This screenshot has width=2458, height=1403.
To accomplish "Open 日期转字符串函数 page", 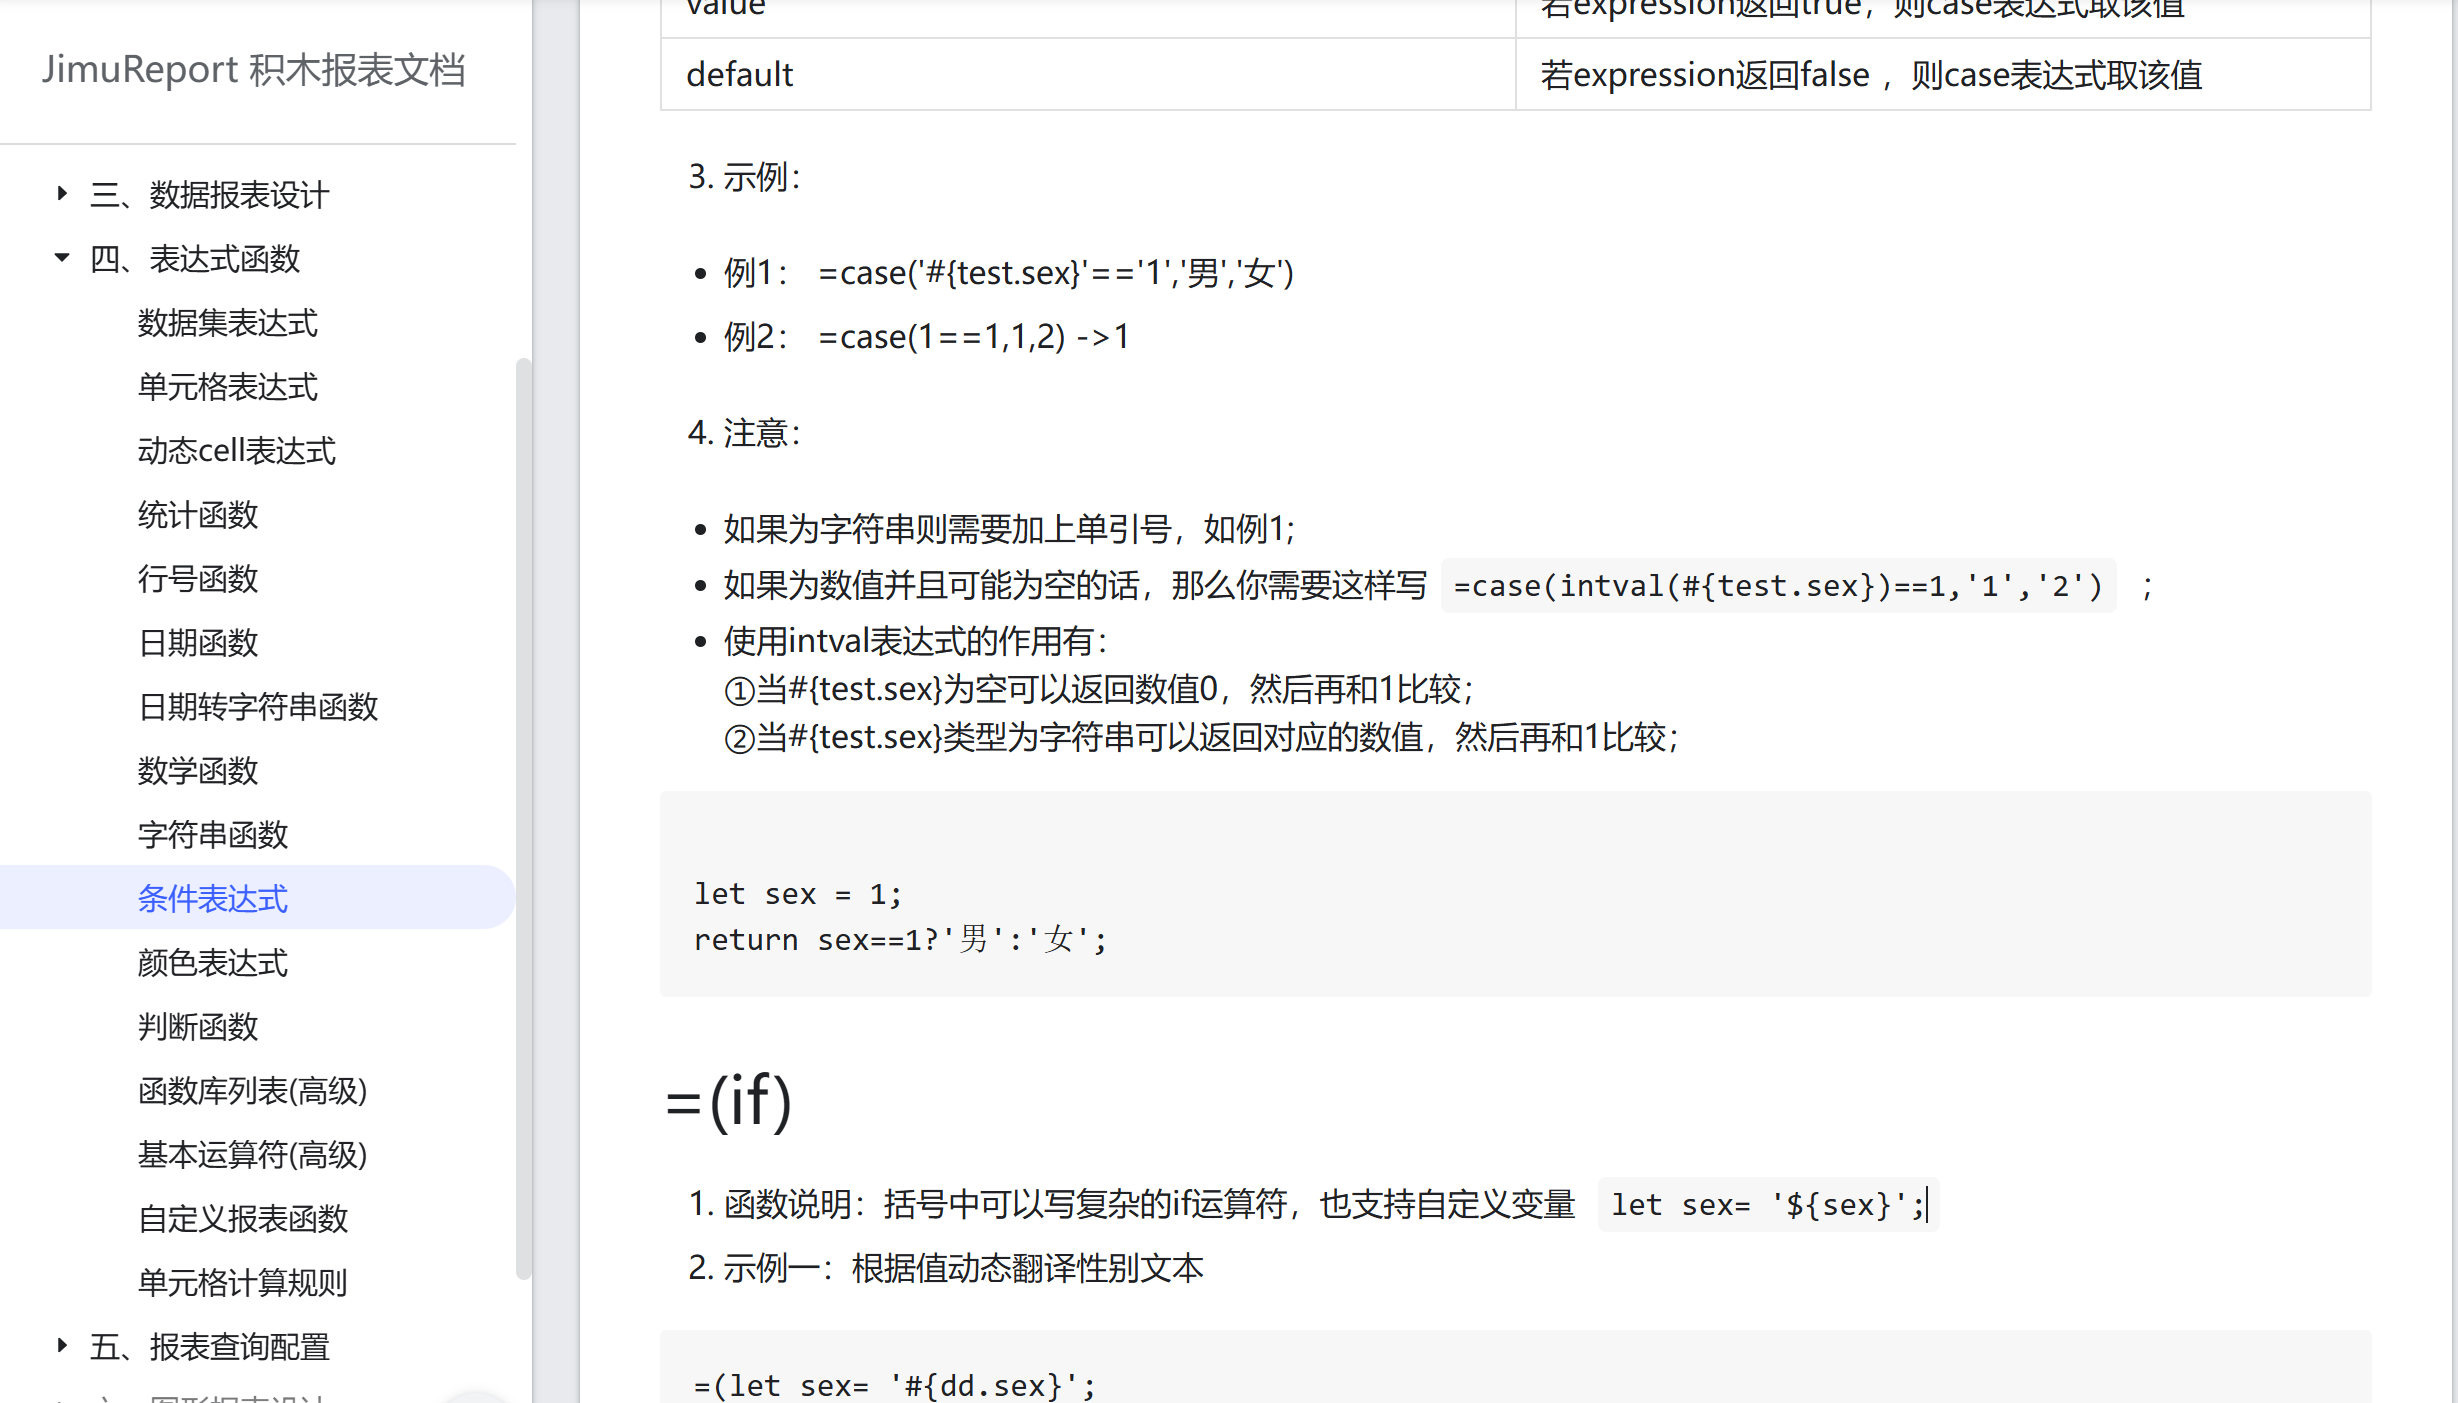I will coord(258,706).
